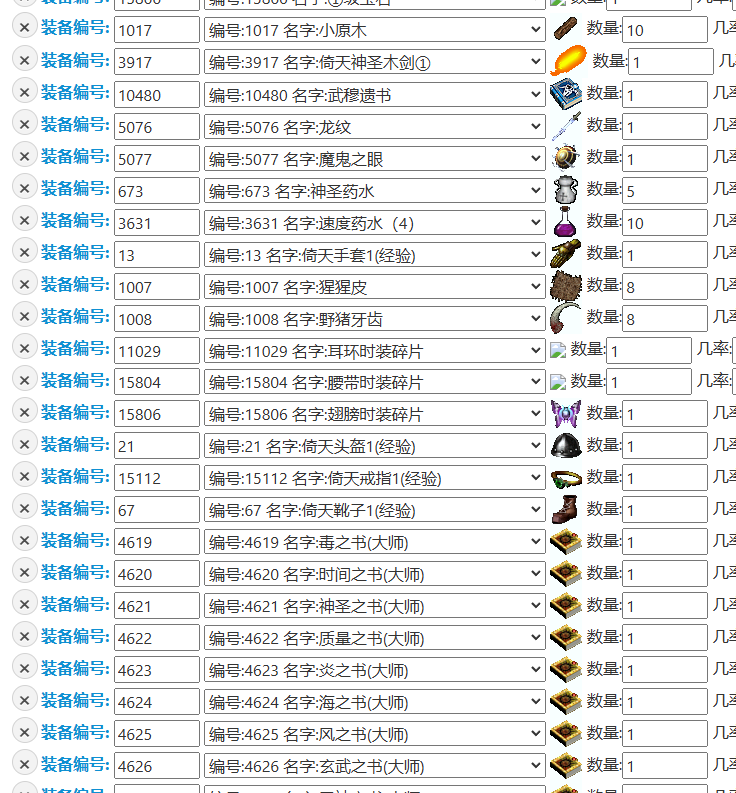This screenshot has height=793, width=736.
Task: Click the 猩猩皮 hide icon
Action: [566, 285]
